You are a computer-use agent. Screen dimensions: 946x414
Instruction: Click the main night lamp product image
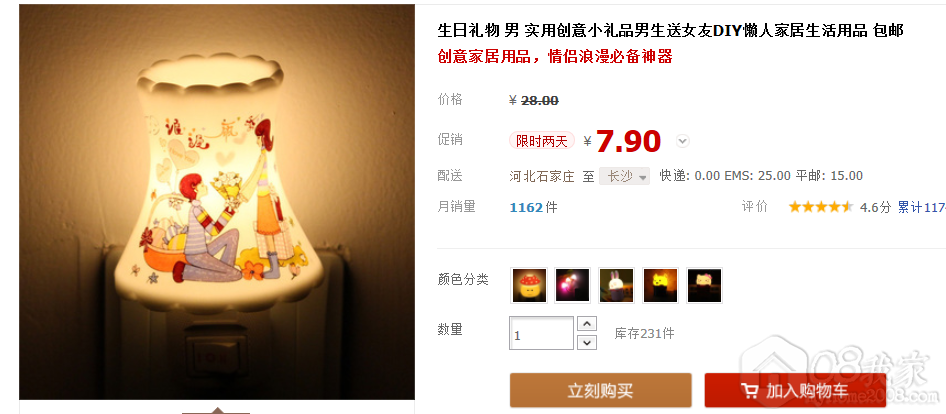(217, 202)
